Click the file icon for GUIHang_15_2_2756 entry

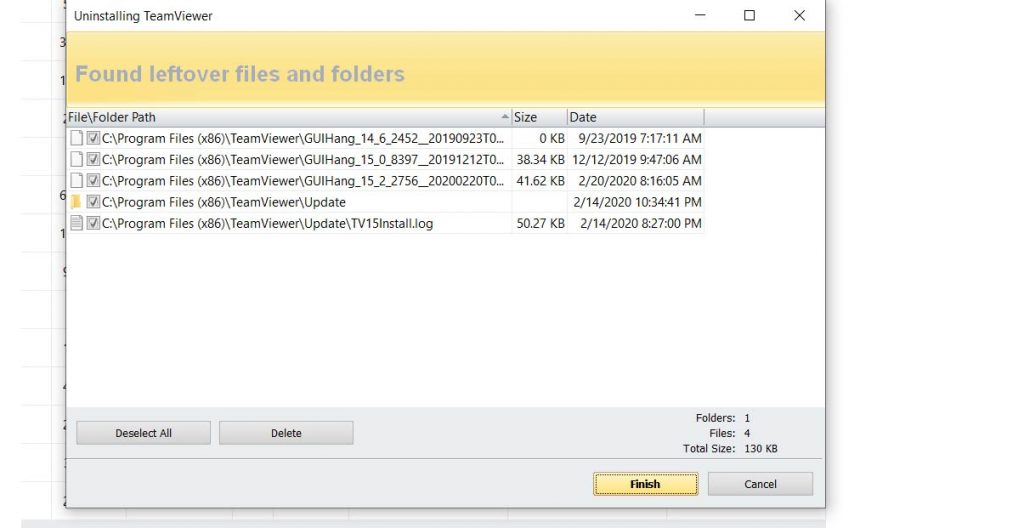pos(77,181)
